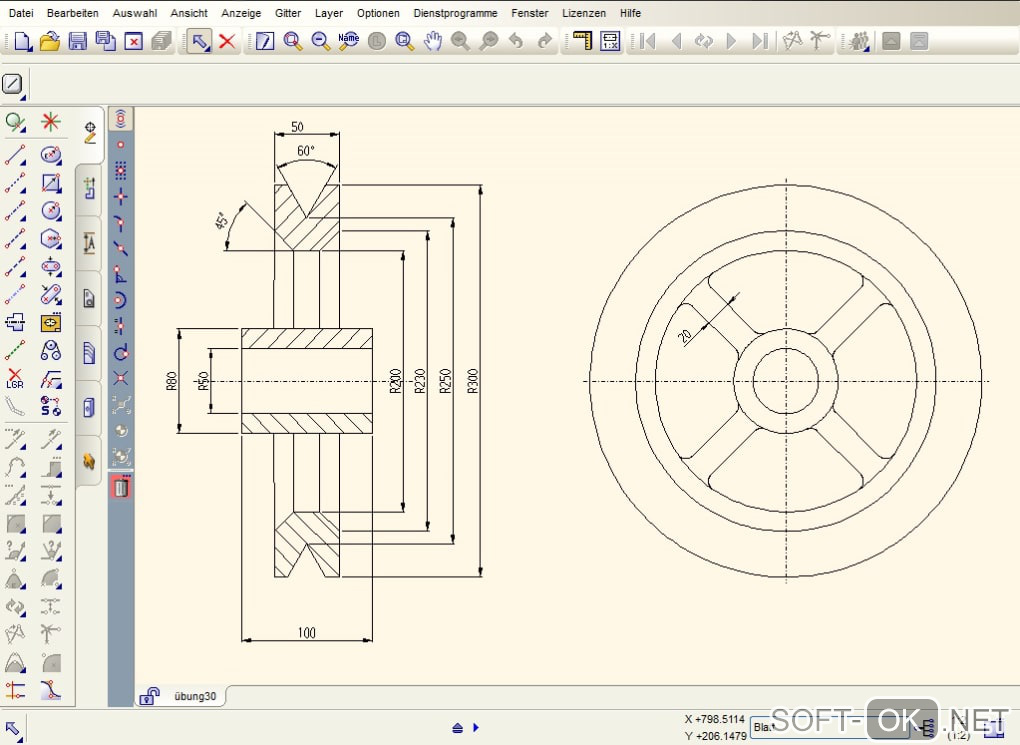Save the drawing with the floppy icon
Image resolution: width=1020 pixels, height=745 pixels.
[77, 41]
